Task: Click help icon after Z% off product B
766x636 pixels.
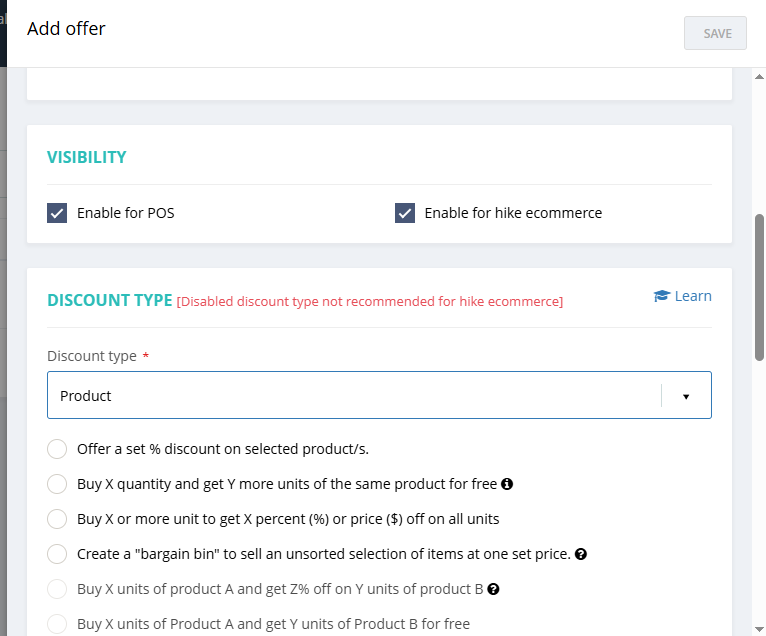Action: click(493, 589)
